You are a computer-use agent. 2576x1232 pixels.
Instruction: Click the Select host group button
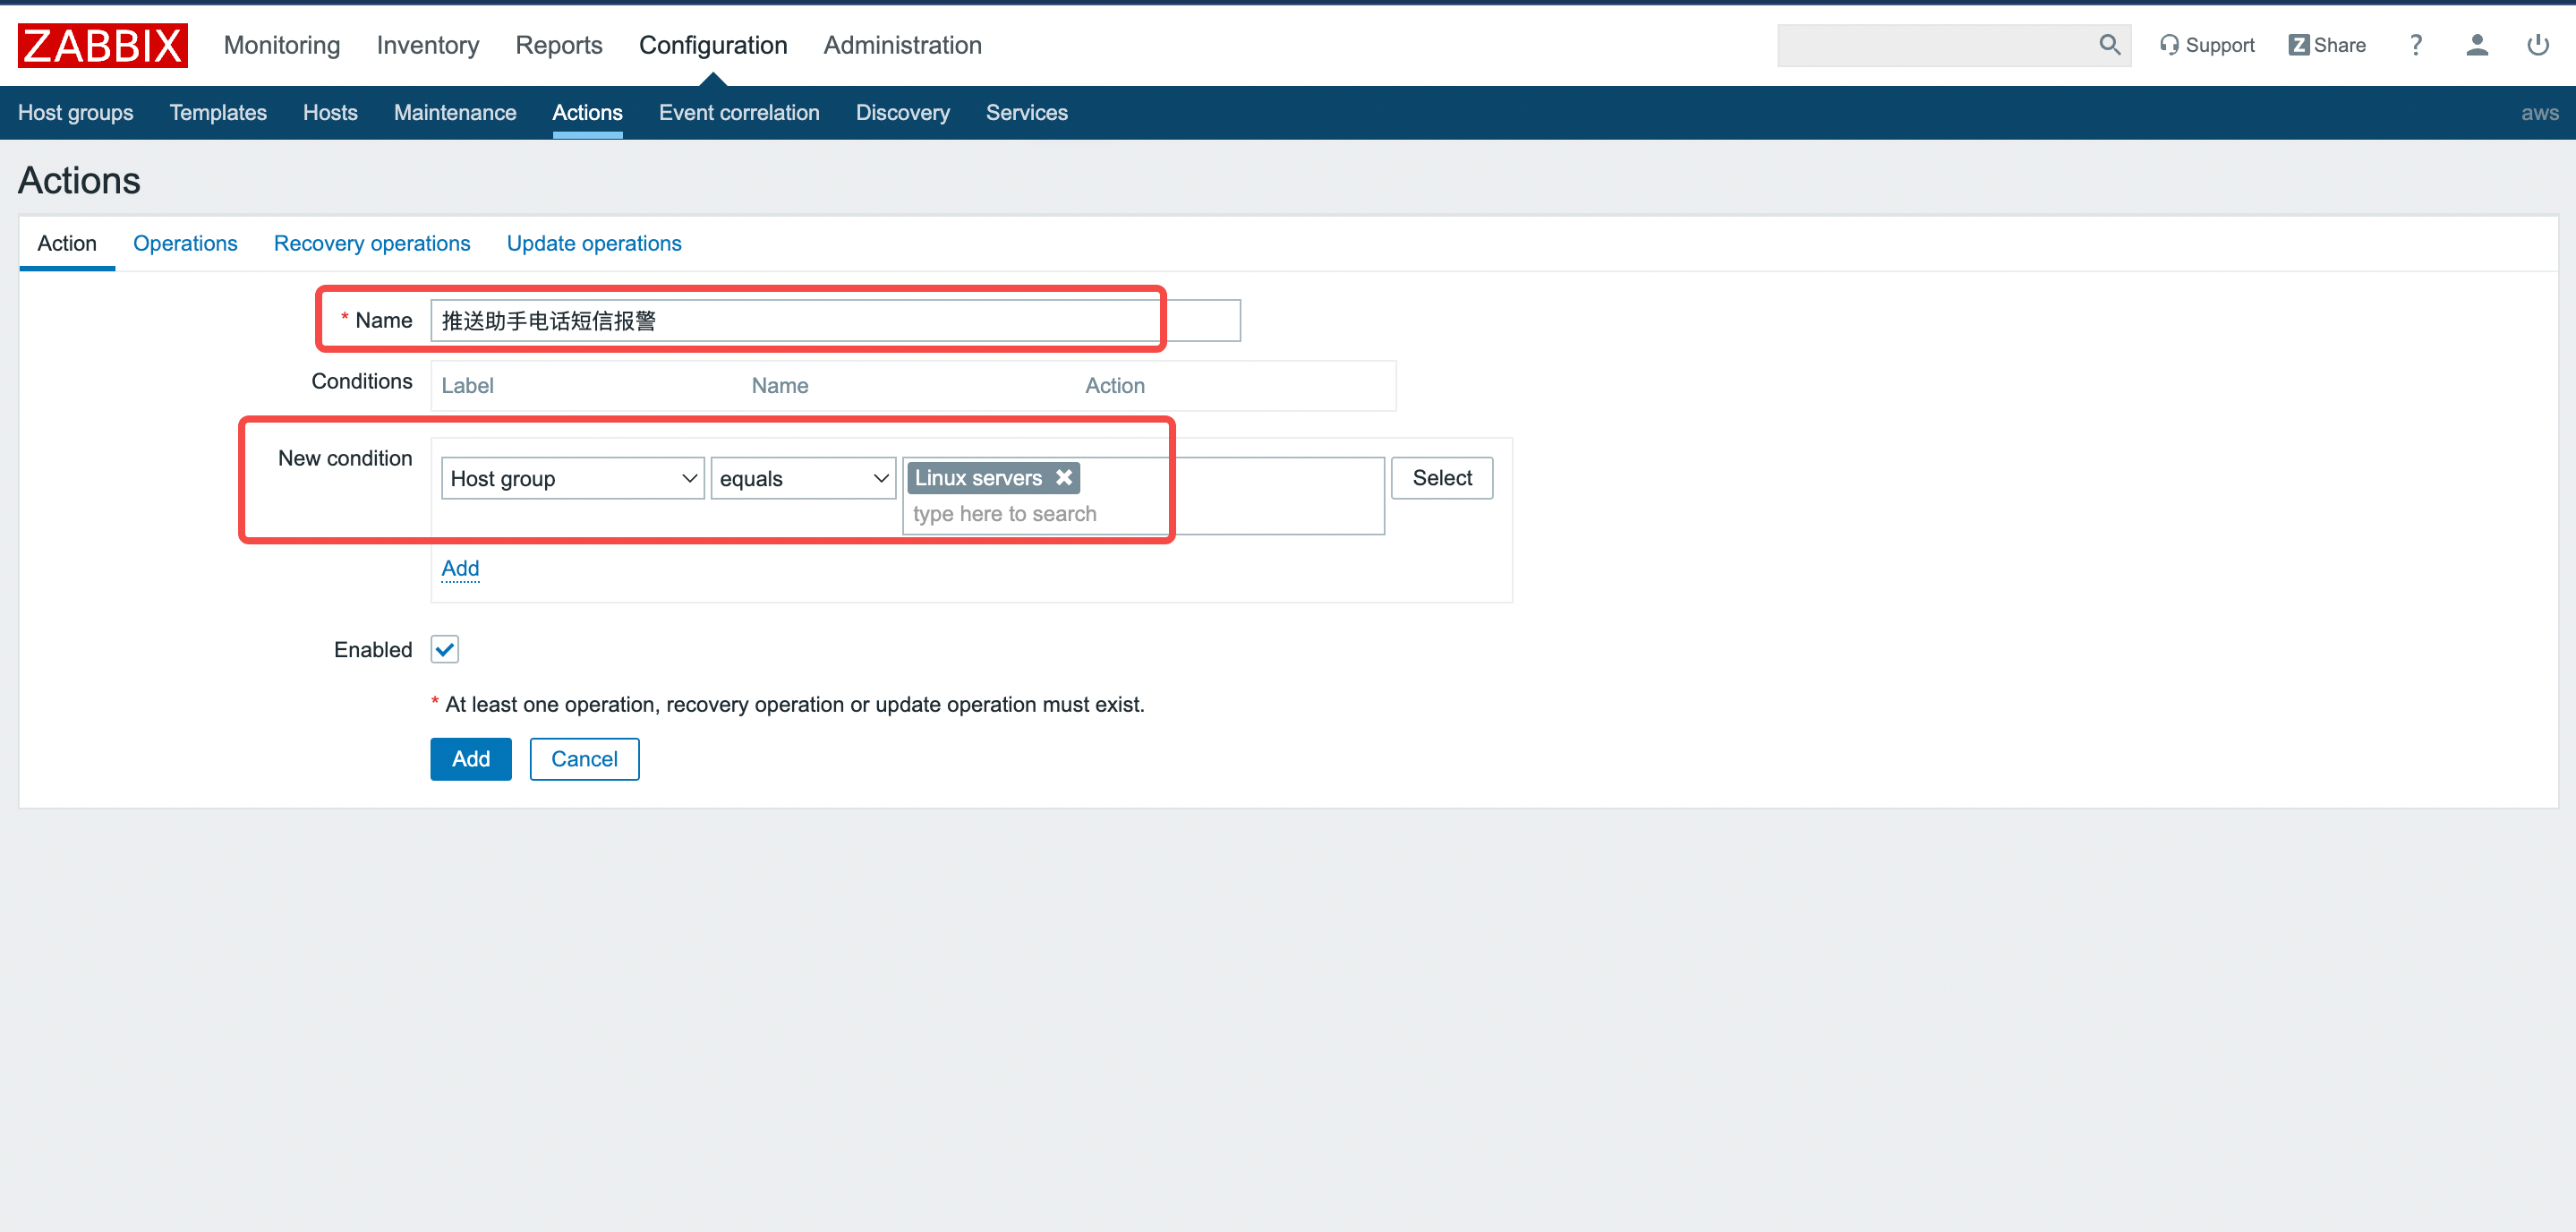coord(1442,479)
